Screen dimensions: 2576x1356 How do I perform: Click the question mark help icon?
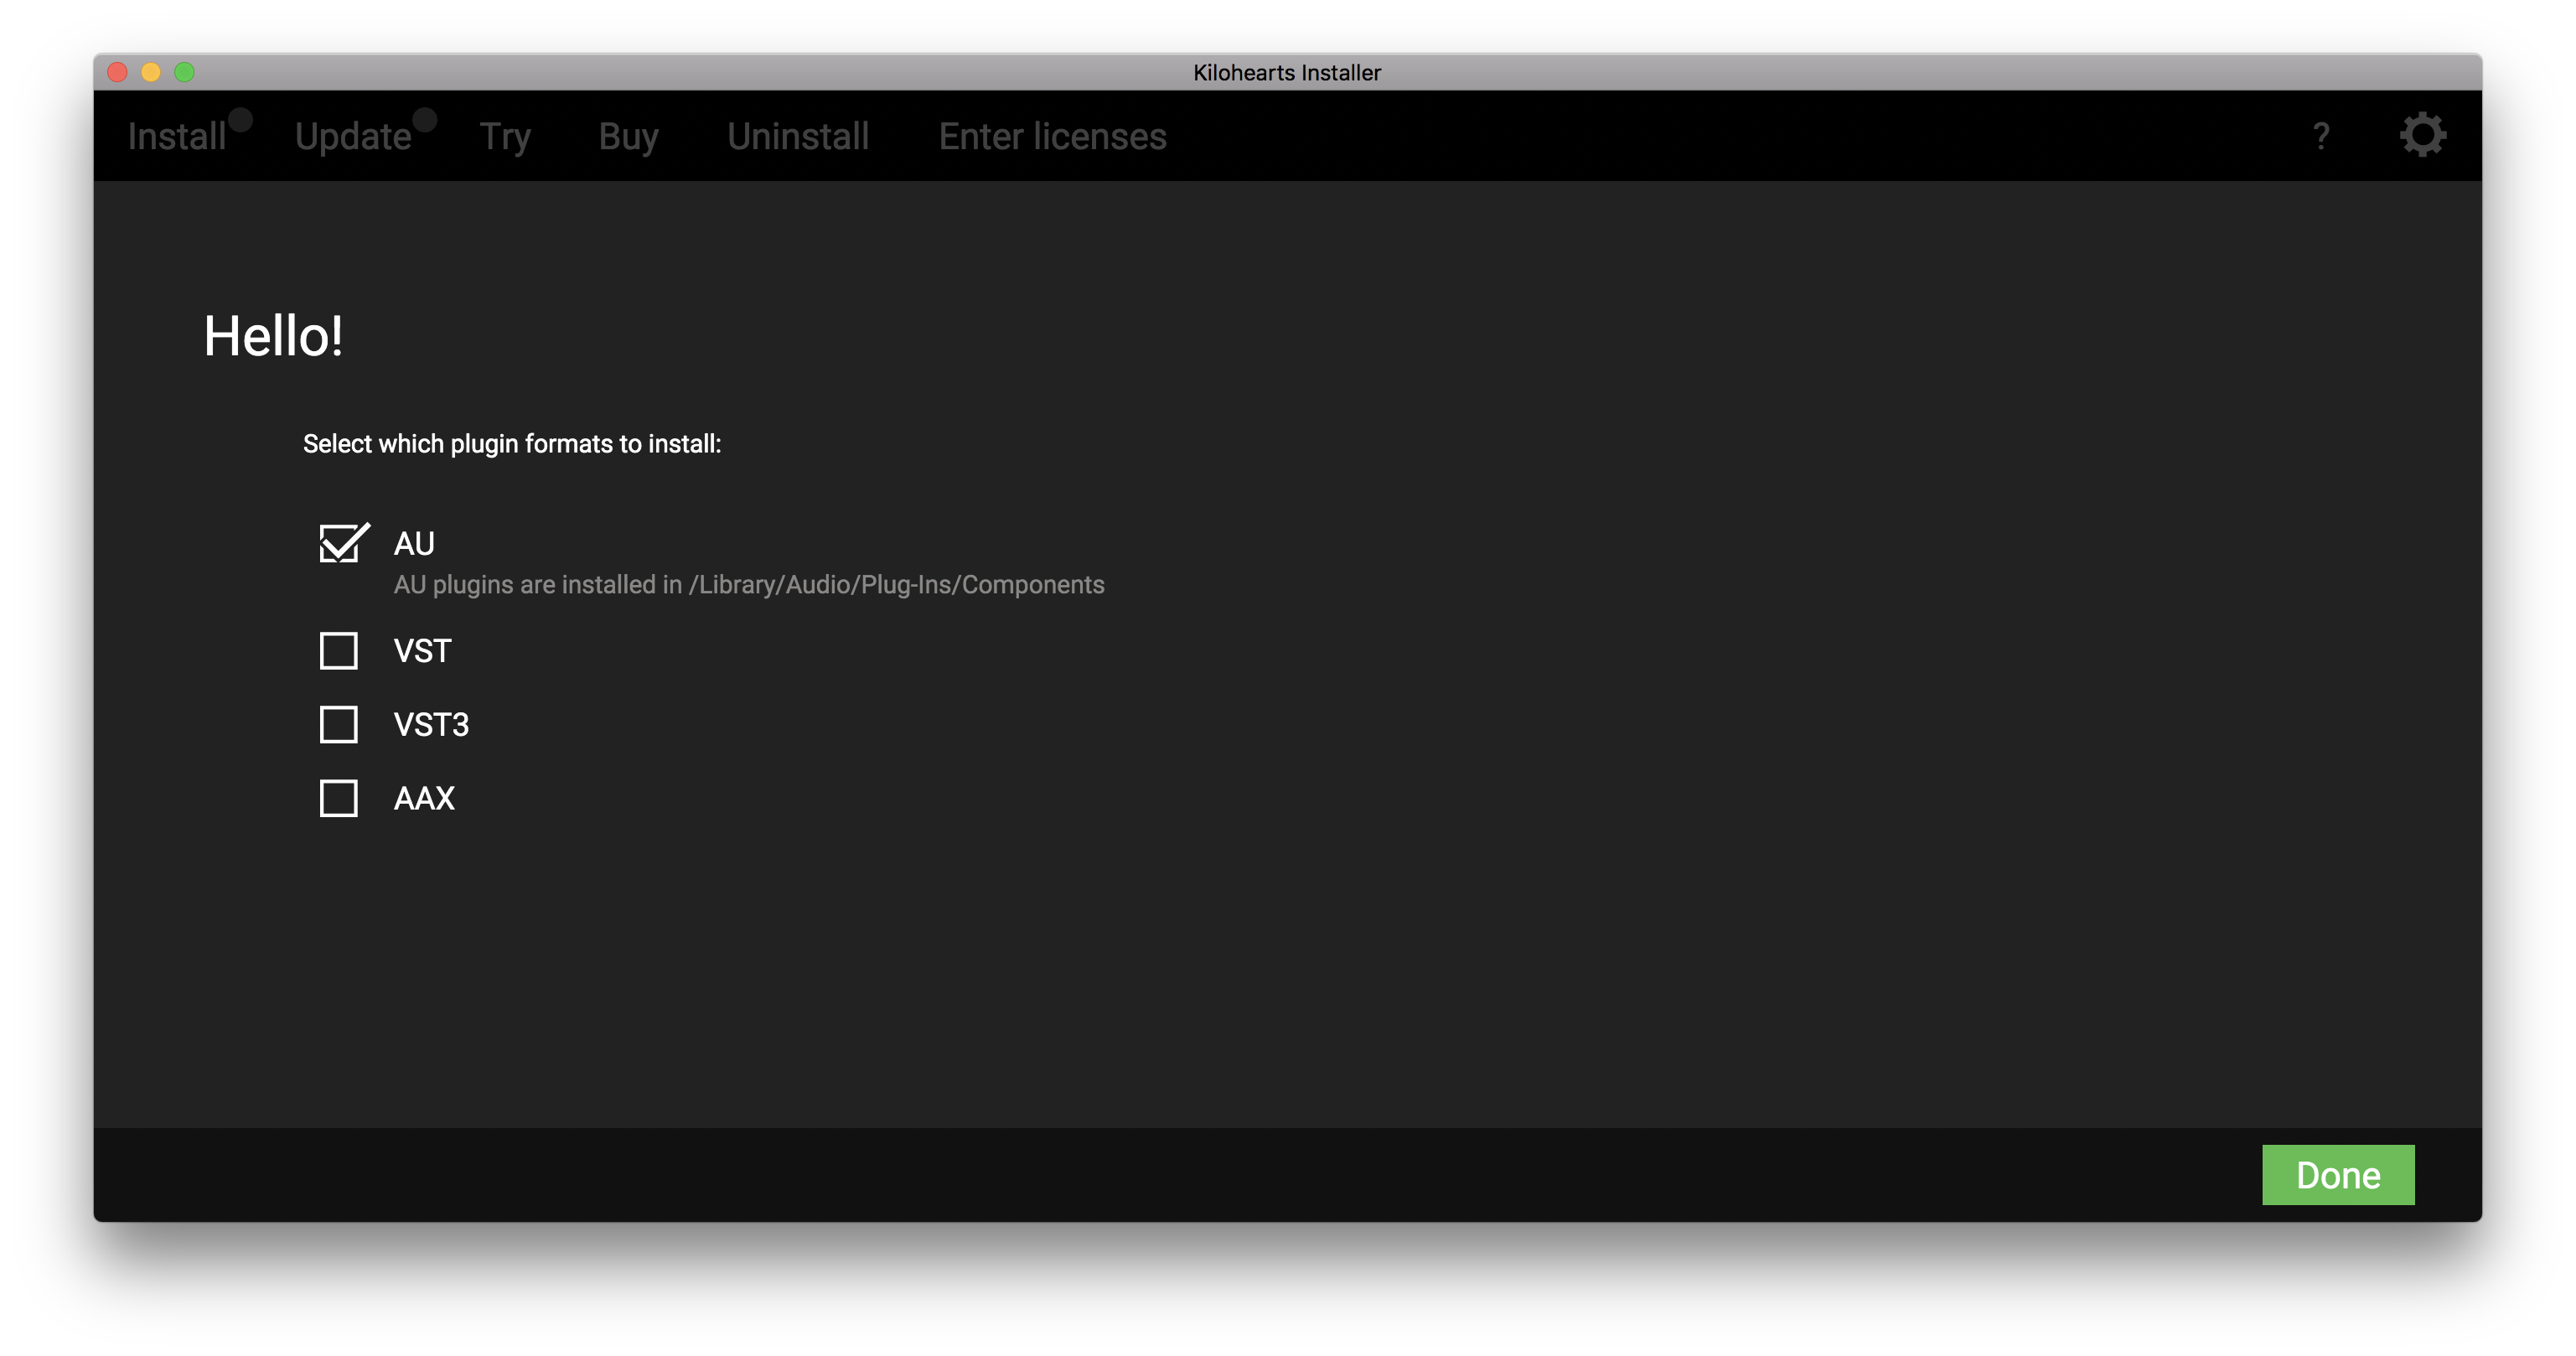2321,136
